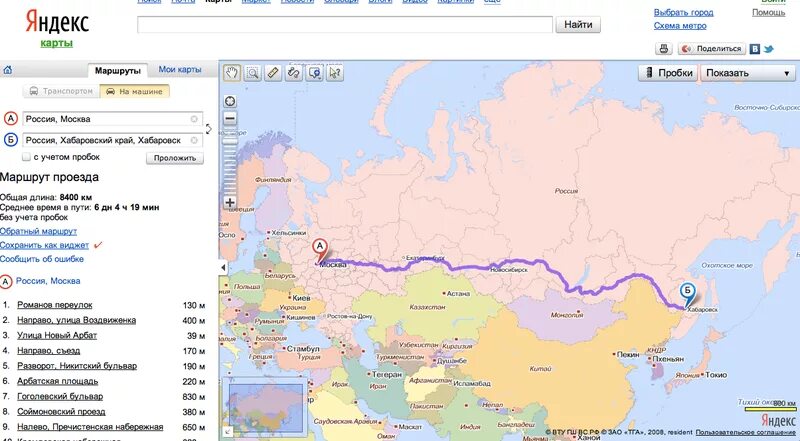This screenshot has width=800, height=441.
Task: Toggle the с учетом пробок checkbox
Action: [x=26, y=157]
